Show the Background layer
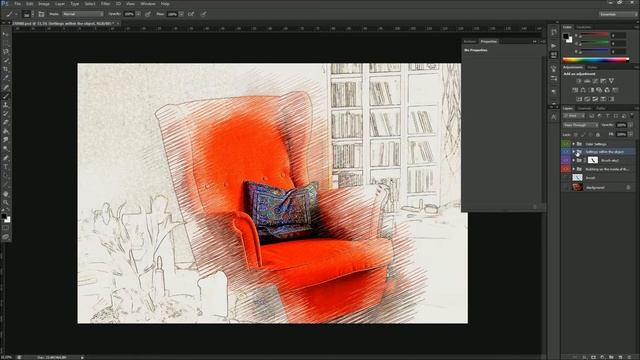640x360 pixels. point(566,187)
